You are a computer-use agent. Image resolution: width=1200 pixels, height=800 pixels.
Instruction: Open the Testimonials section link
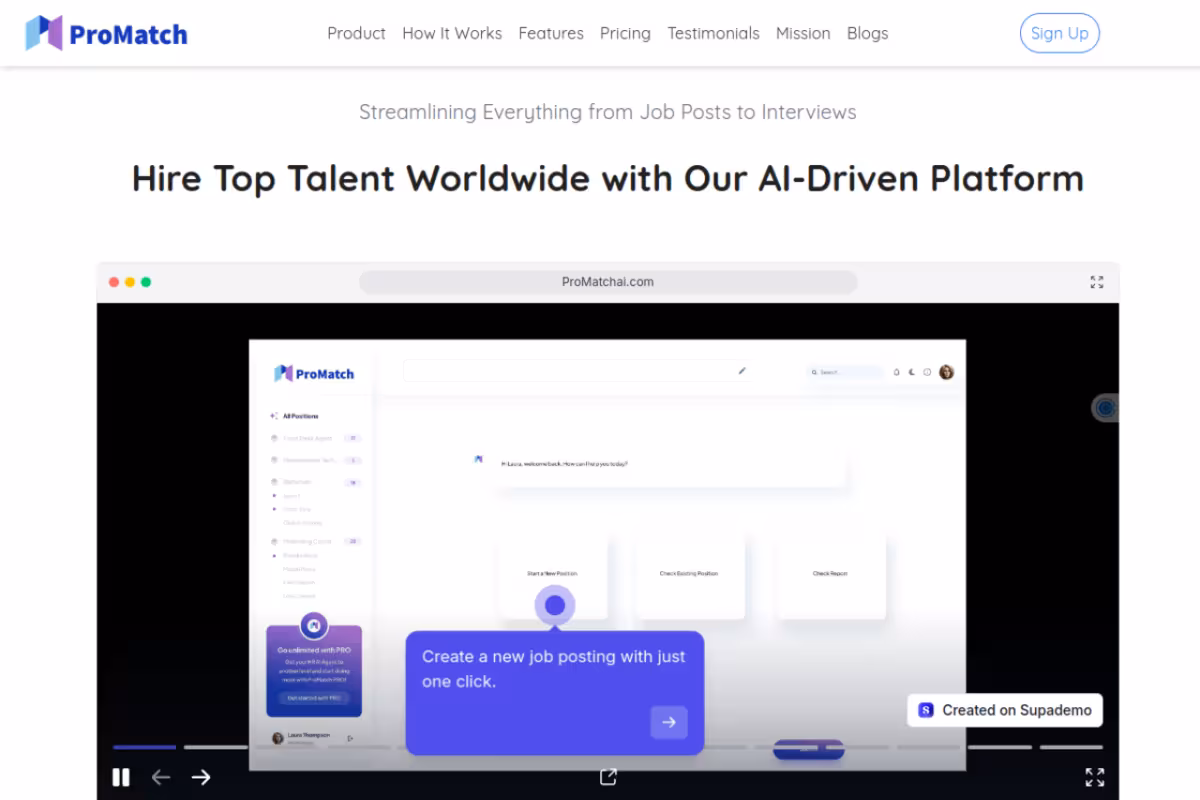pos(713,33)
